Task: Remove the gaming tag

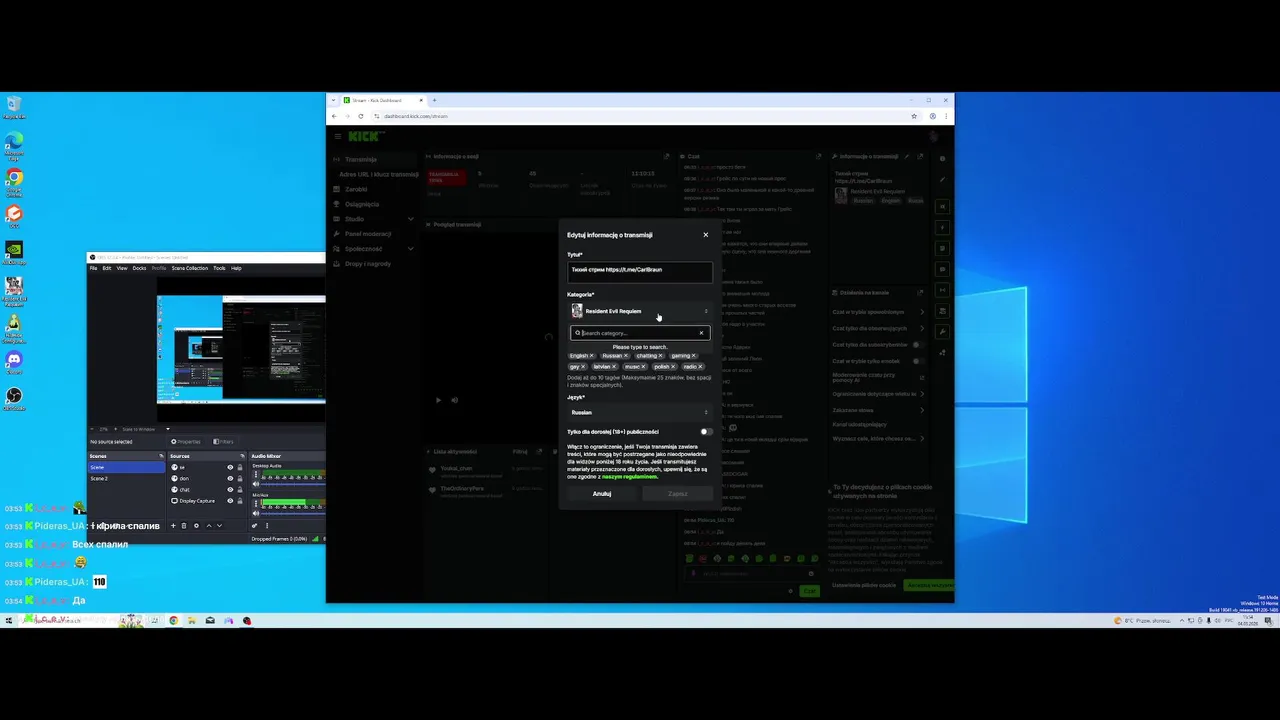Action: point(693,356)
